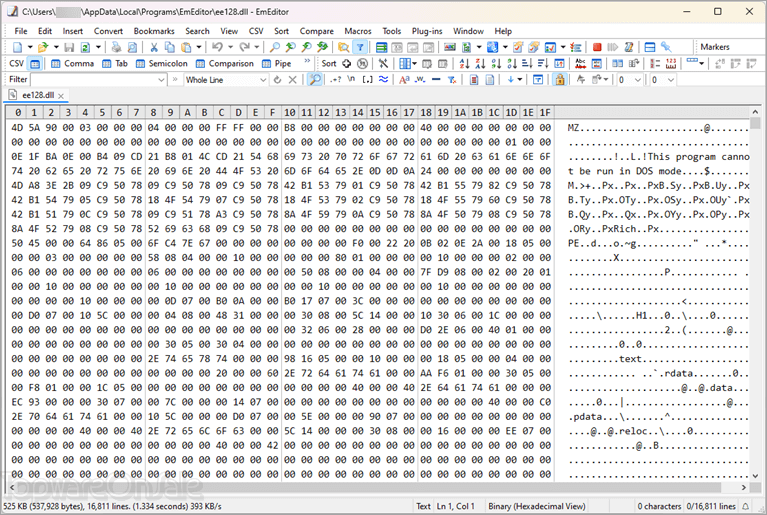
Task: Click the Find in Files folder icon
Action: tap(343, 47)
